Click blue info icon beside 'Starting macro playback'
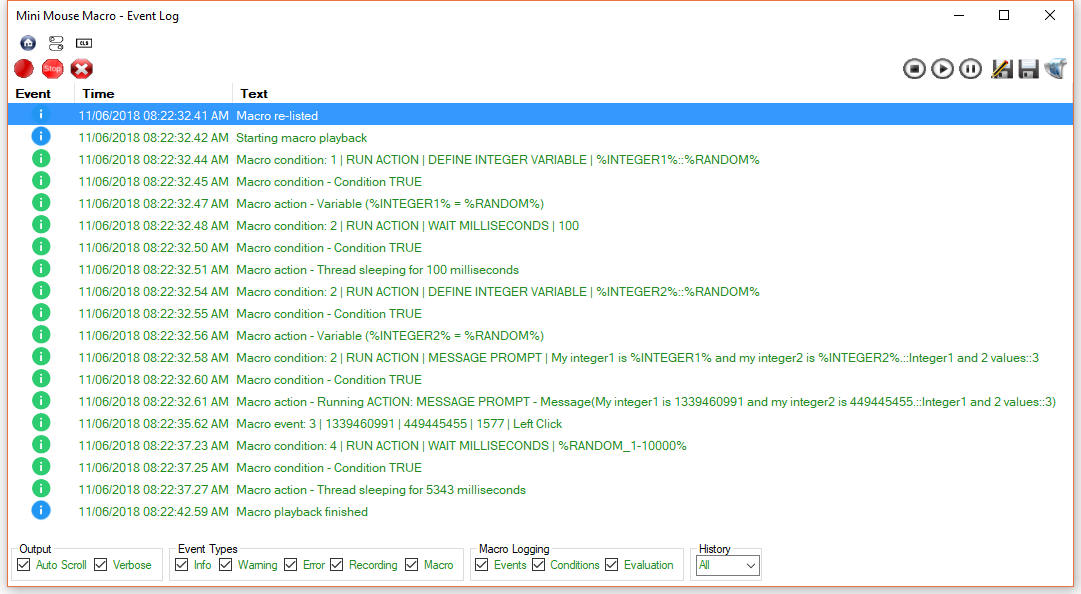Viewport: 1081px width, 594px height. [x=41, y=137]
